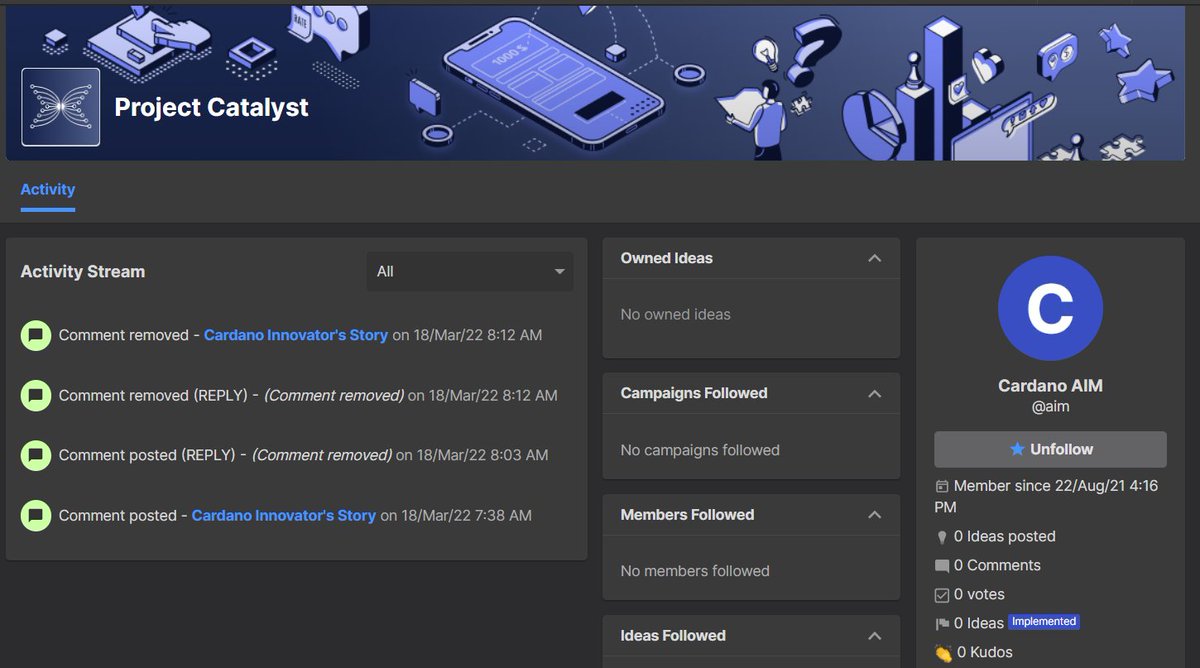Image resolution: width=1200 pixels, height=668 pixels.
Task: Click comment icon beside 8:12 AM Cardano Innovator's Story
Action: (36, 335)
